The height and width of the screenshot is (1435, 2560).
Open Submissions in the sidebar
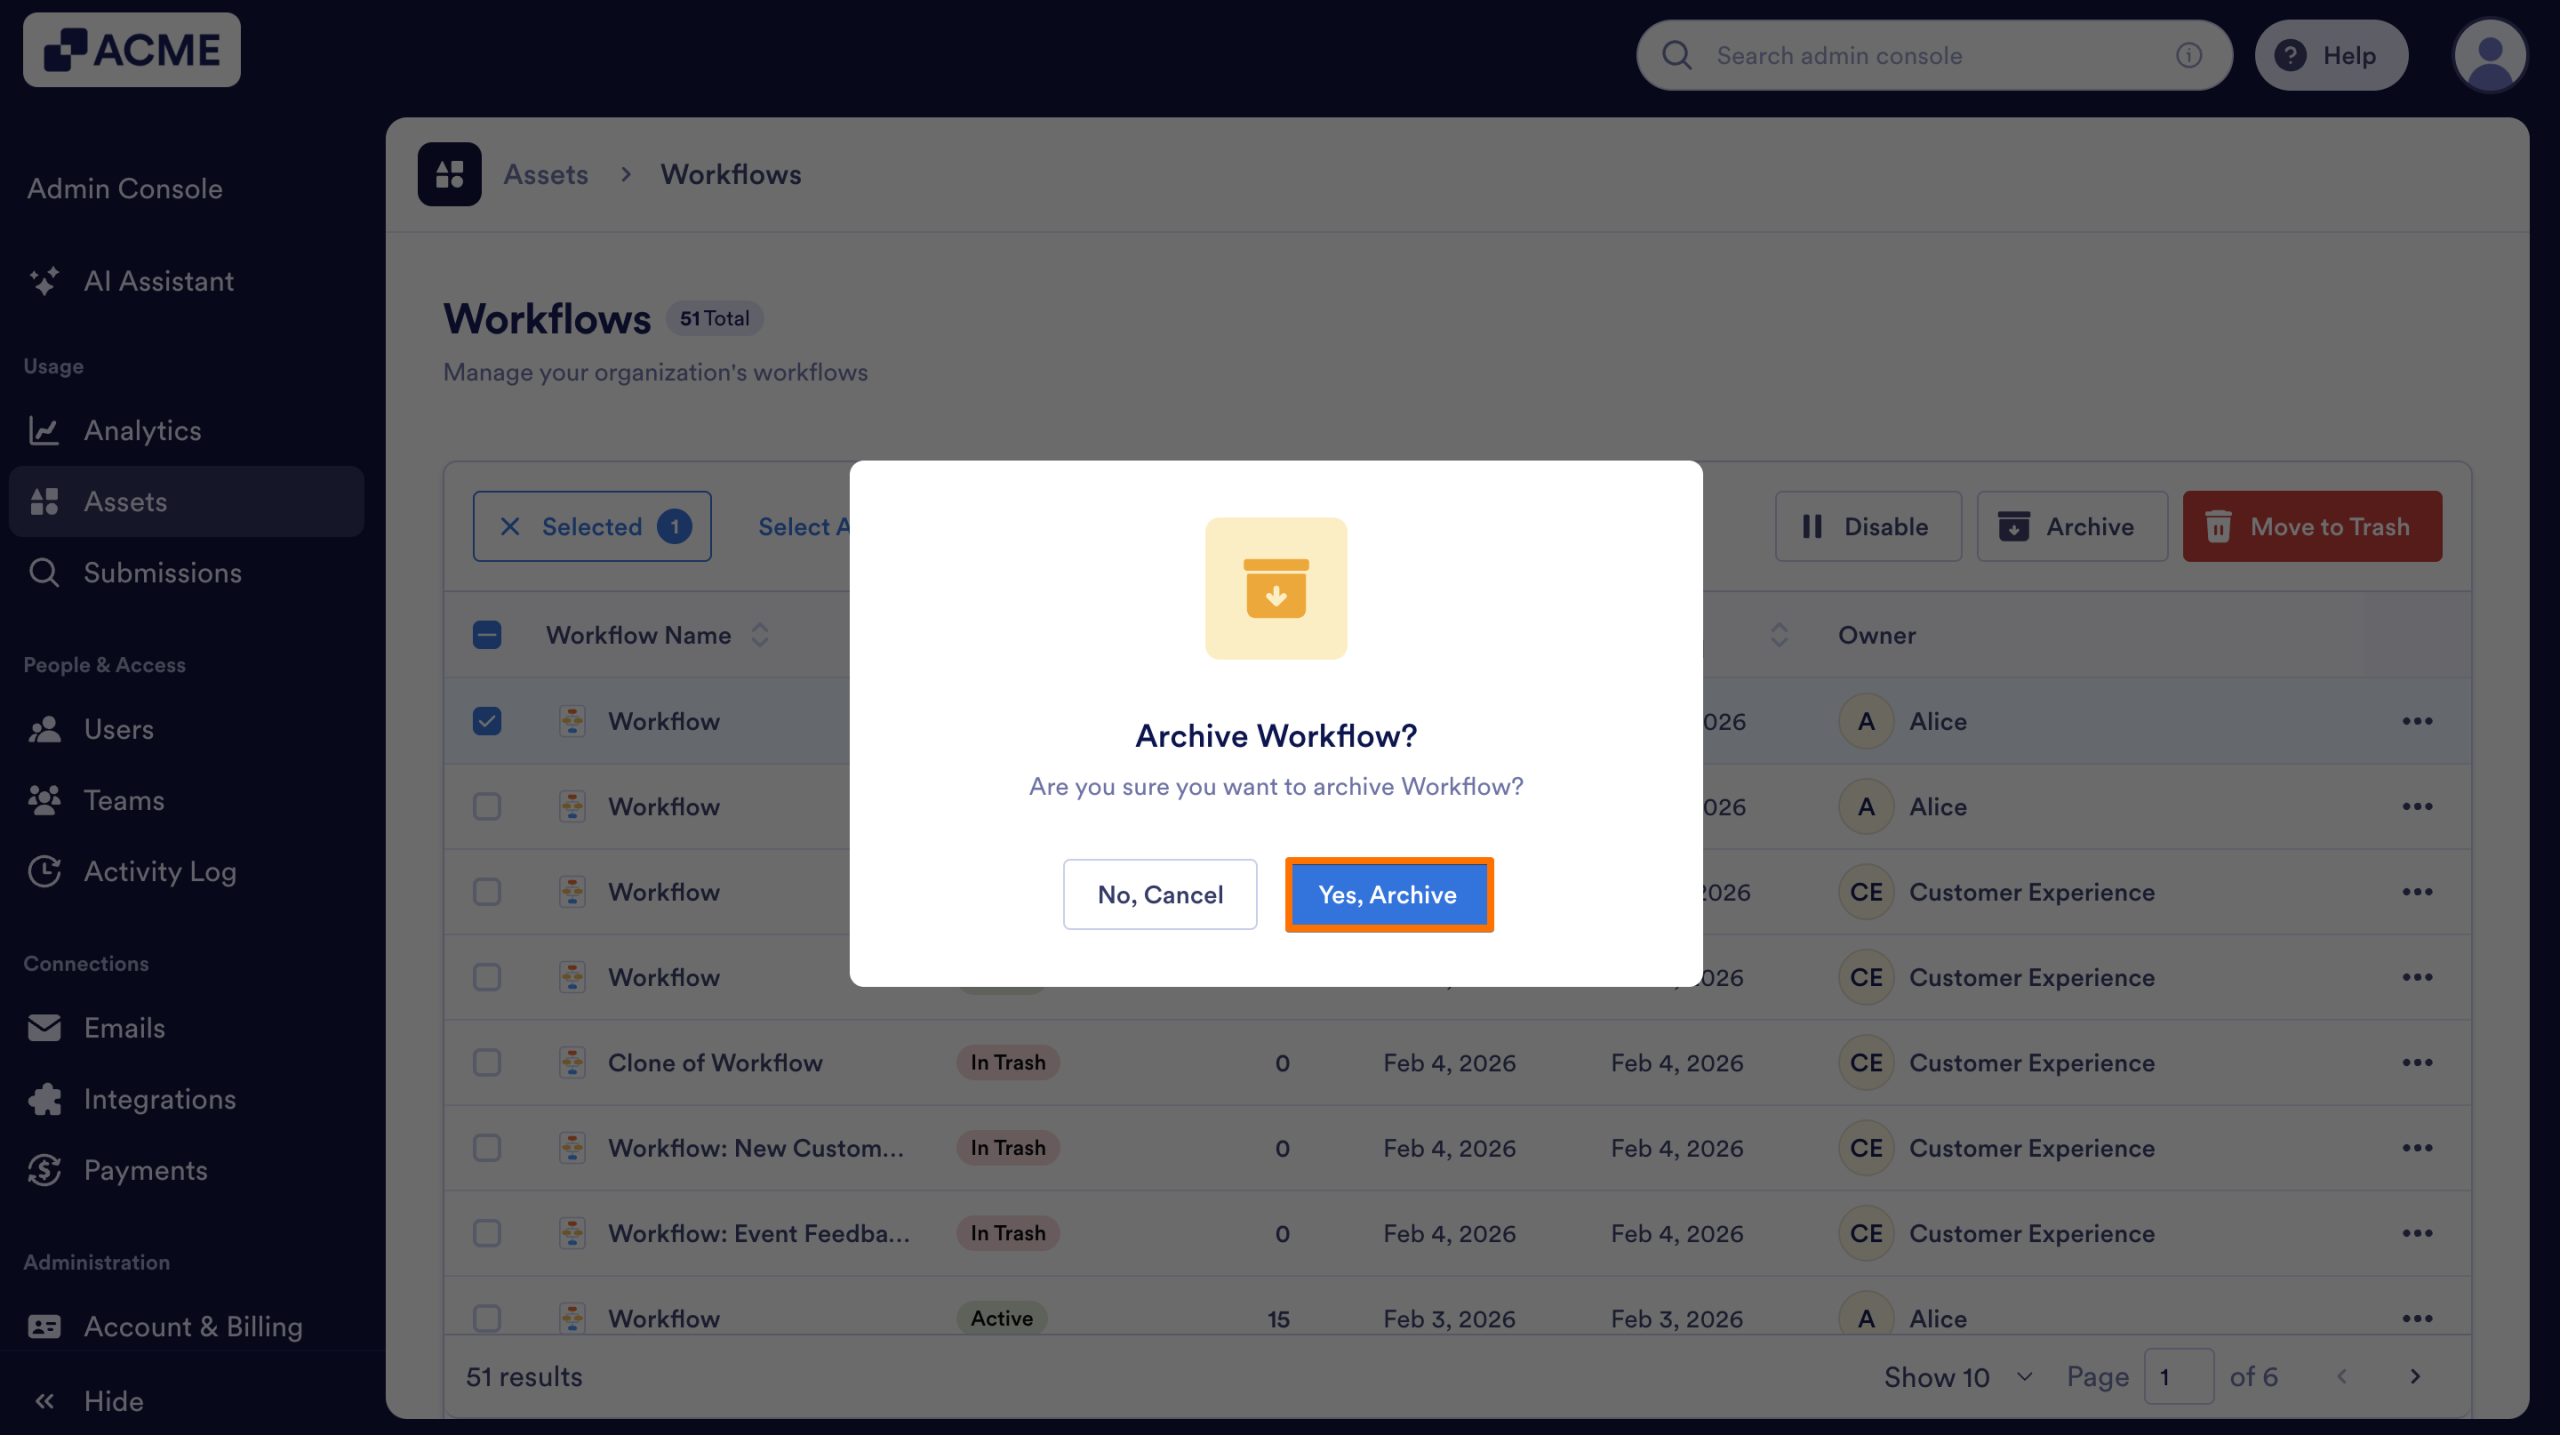tap(162, 572)
